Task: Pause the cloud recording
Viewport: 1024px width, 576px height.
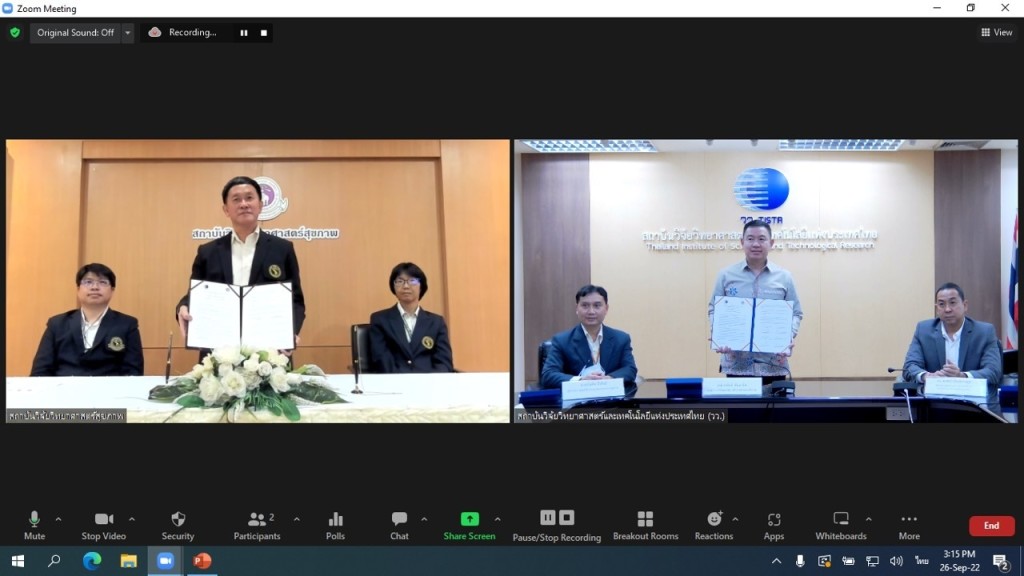Action: coord(243,32)
